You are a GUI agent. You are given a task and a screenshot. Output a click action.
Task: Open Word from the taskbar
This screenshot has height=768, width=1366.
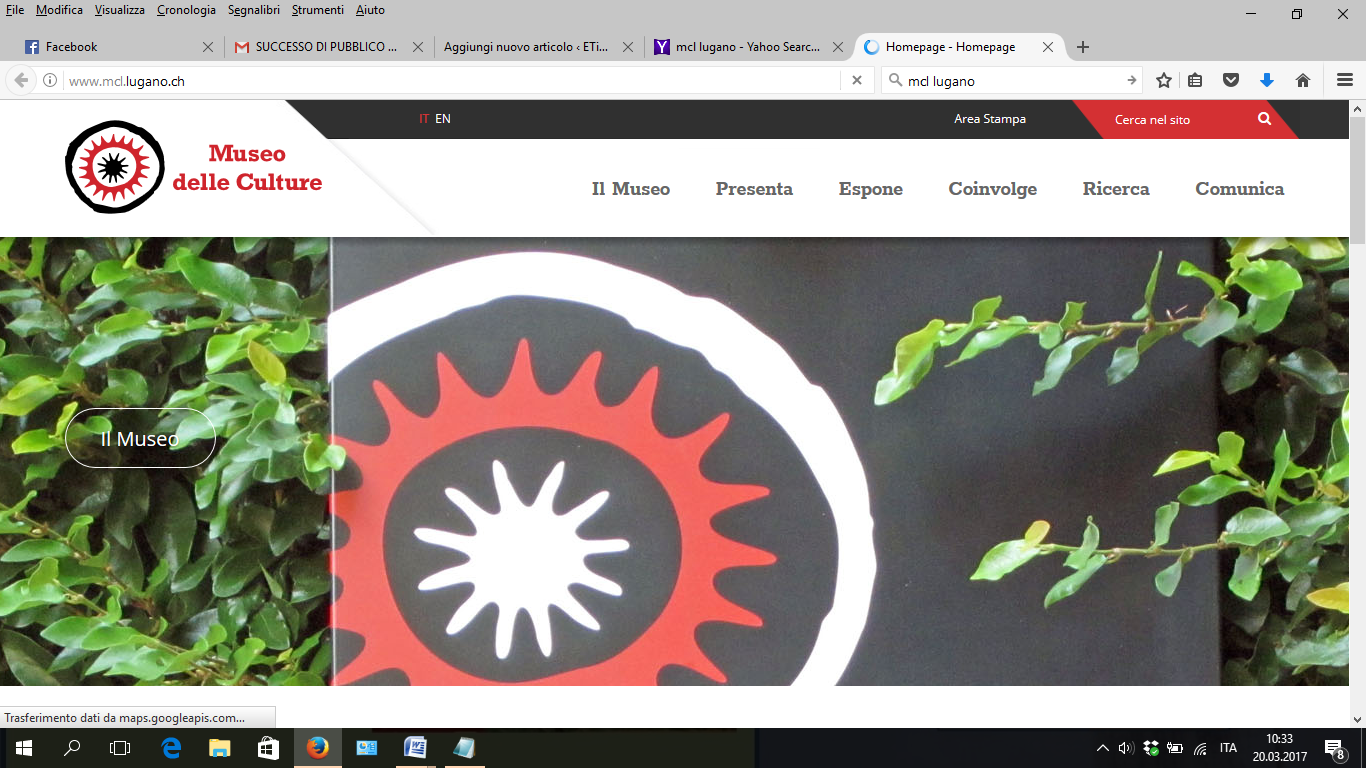pyautogui.click(x=415, y=747)
